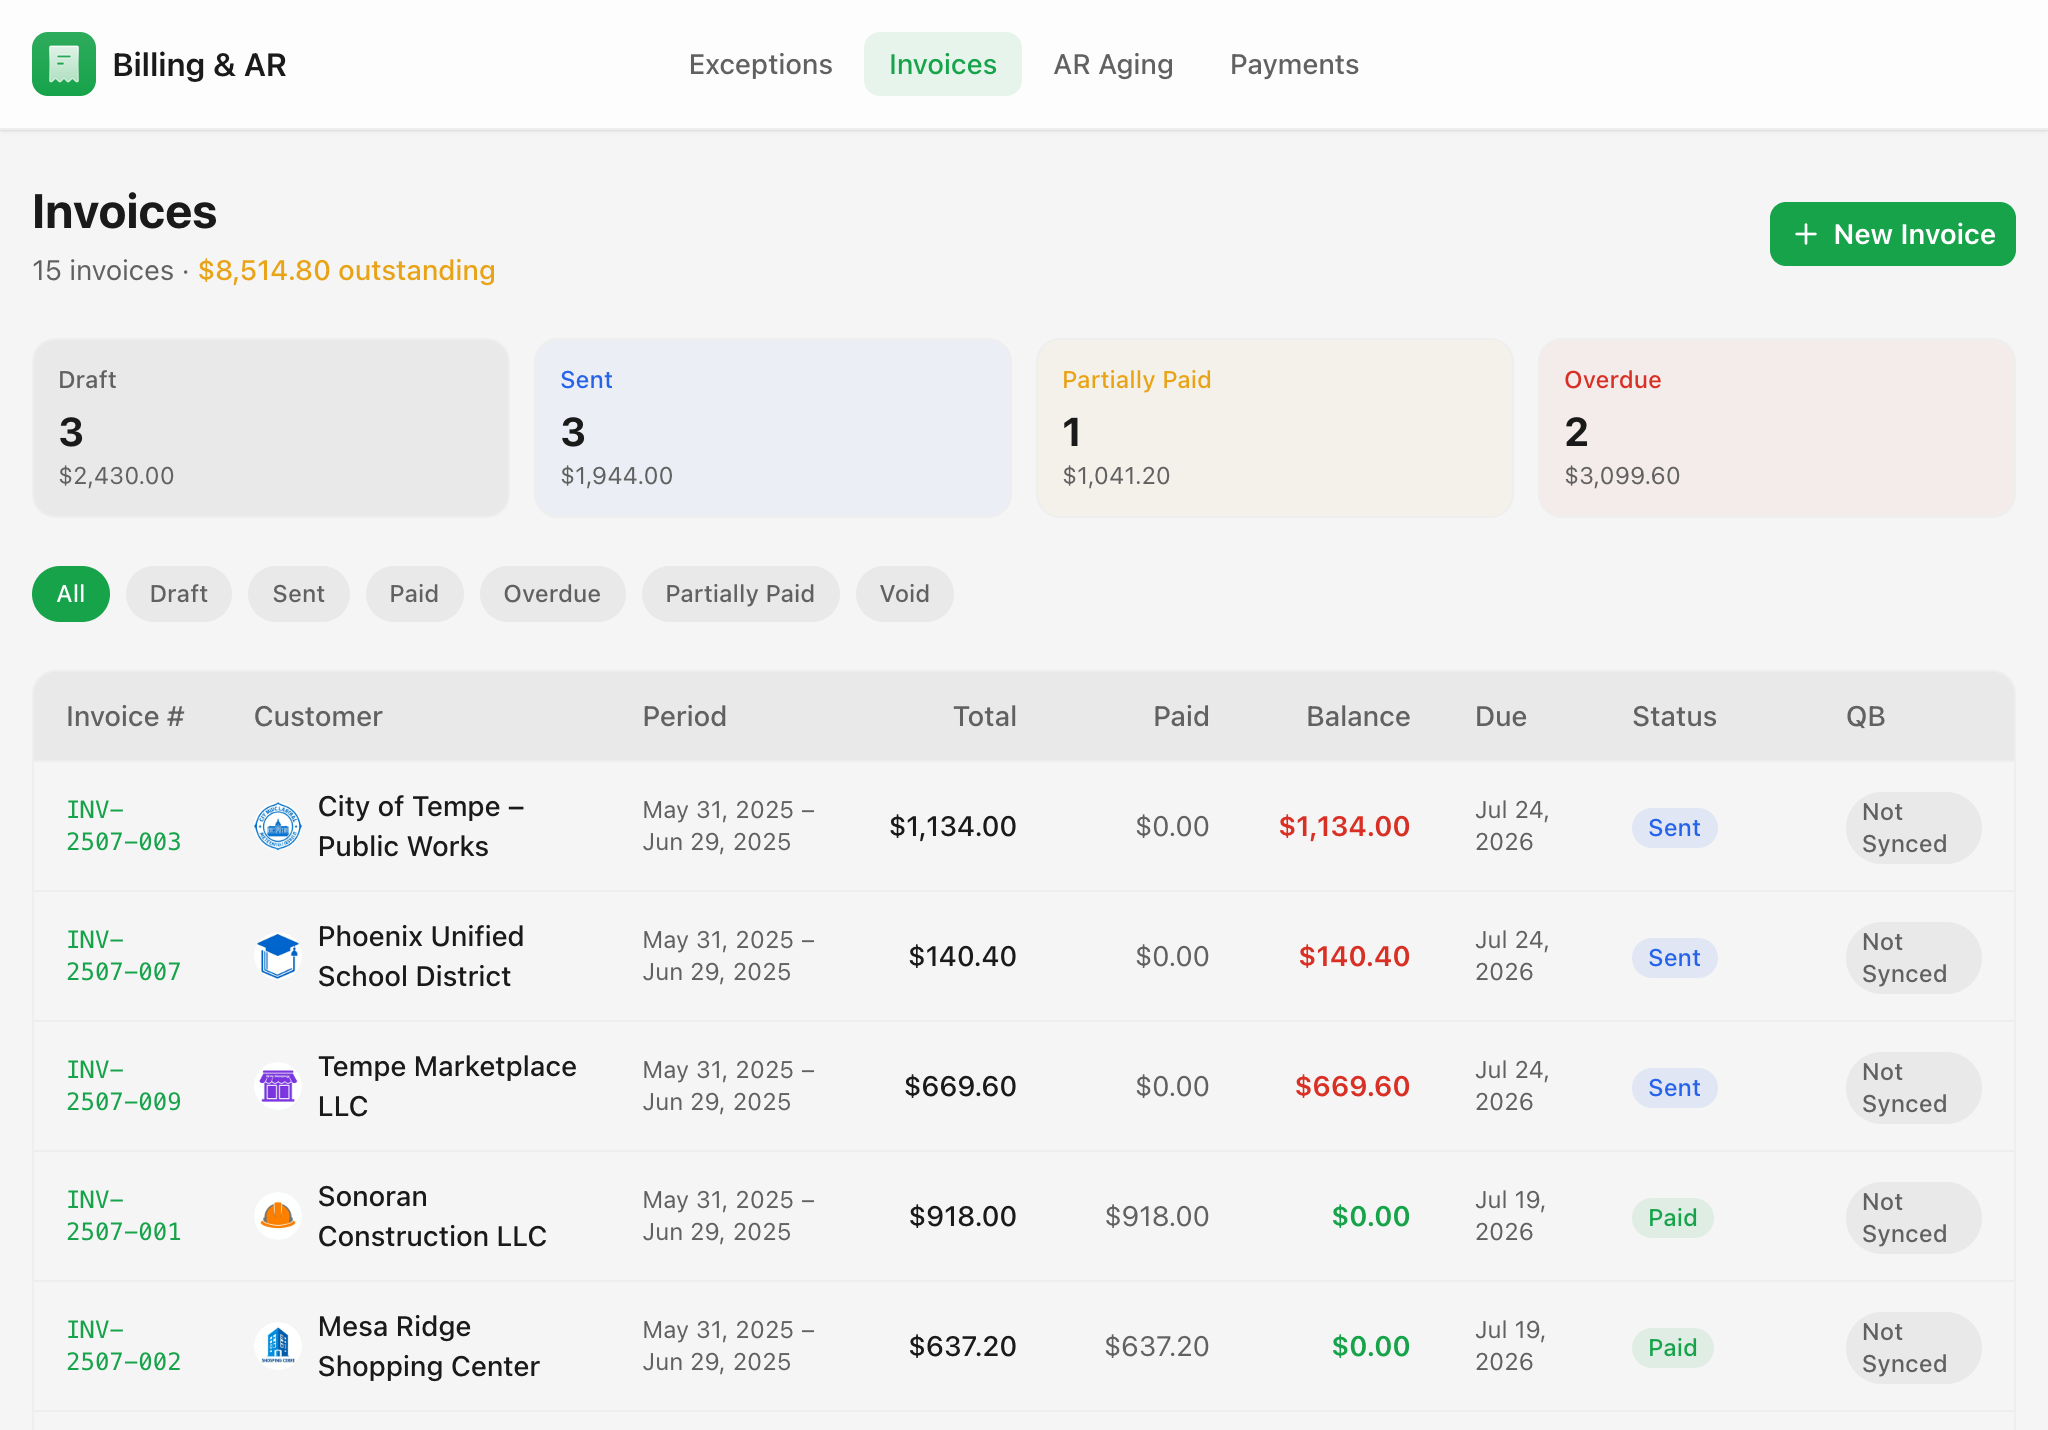The height and width of the screenshot is (1430, 2048).
Task: Click the $140.40 red balance amount
Action: tap(1354, 956)
